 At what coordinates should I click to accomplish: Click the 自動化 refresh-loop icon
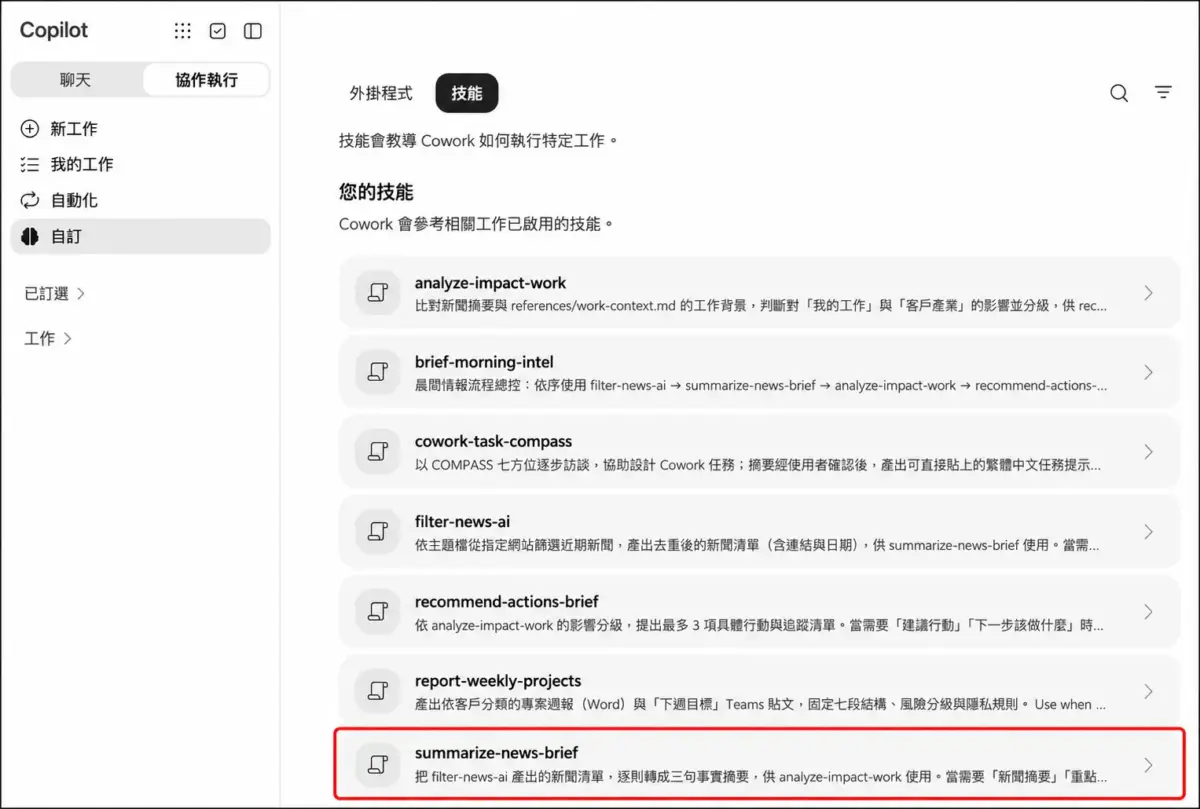tap(30, 200)
